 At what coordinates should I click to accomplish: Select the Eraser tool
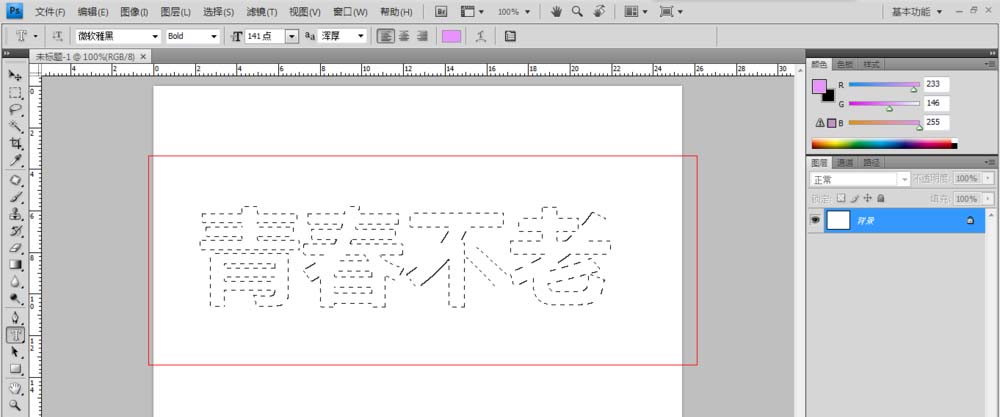[16, 247]
